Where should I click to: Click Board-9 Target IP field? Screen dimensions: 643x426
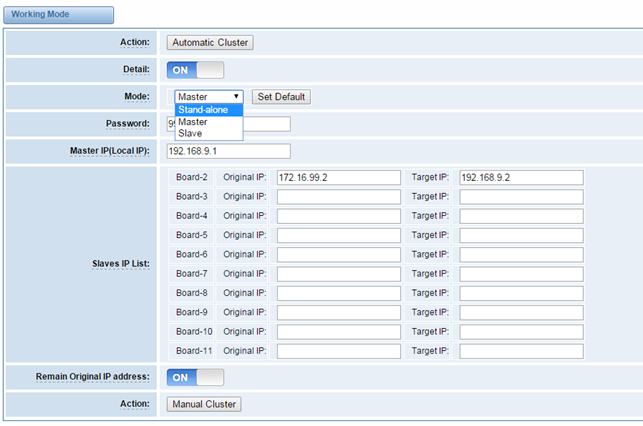(521, 312)
